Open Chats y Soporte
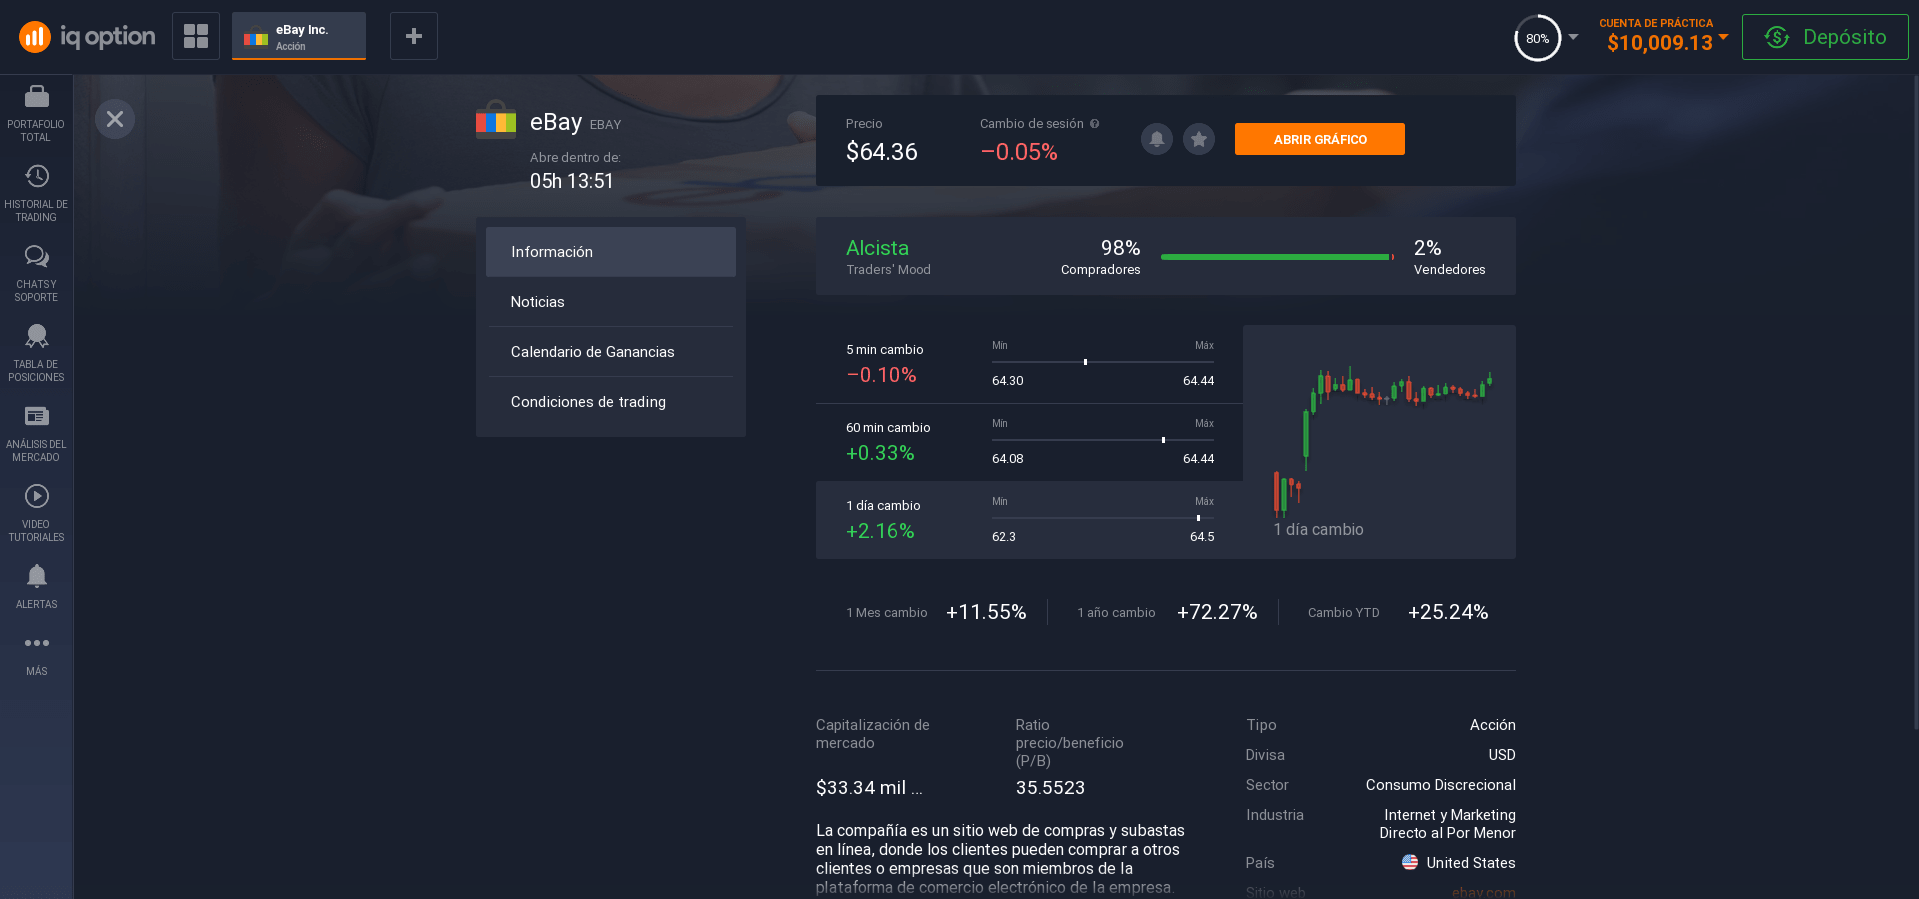The height and width of the screenshot is (899, 1919). click(36, 272)
